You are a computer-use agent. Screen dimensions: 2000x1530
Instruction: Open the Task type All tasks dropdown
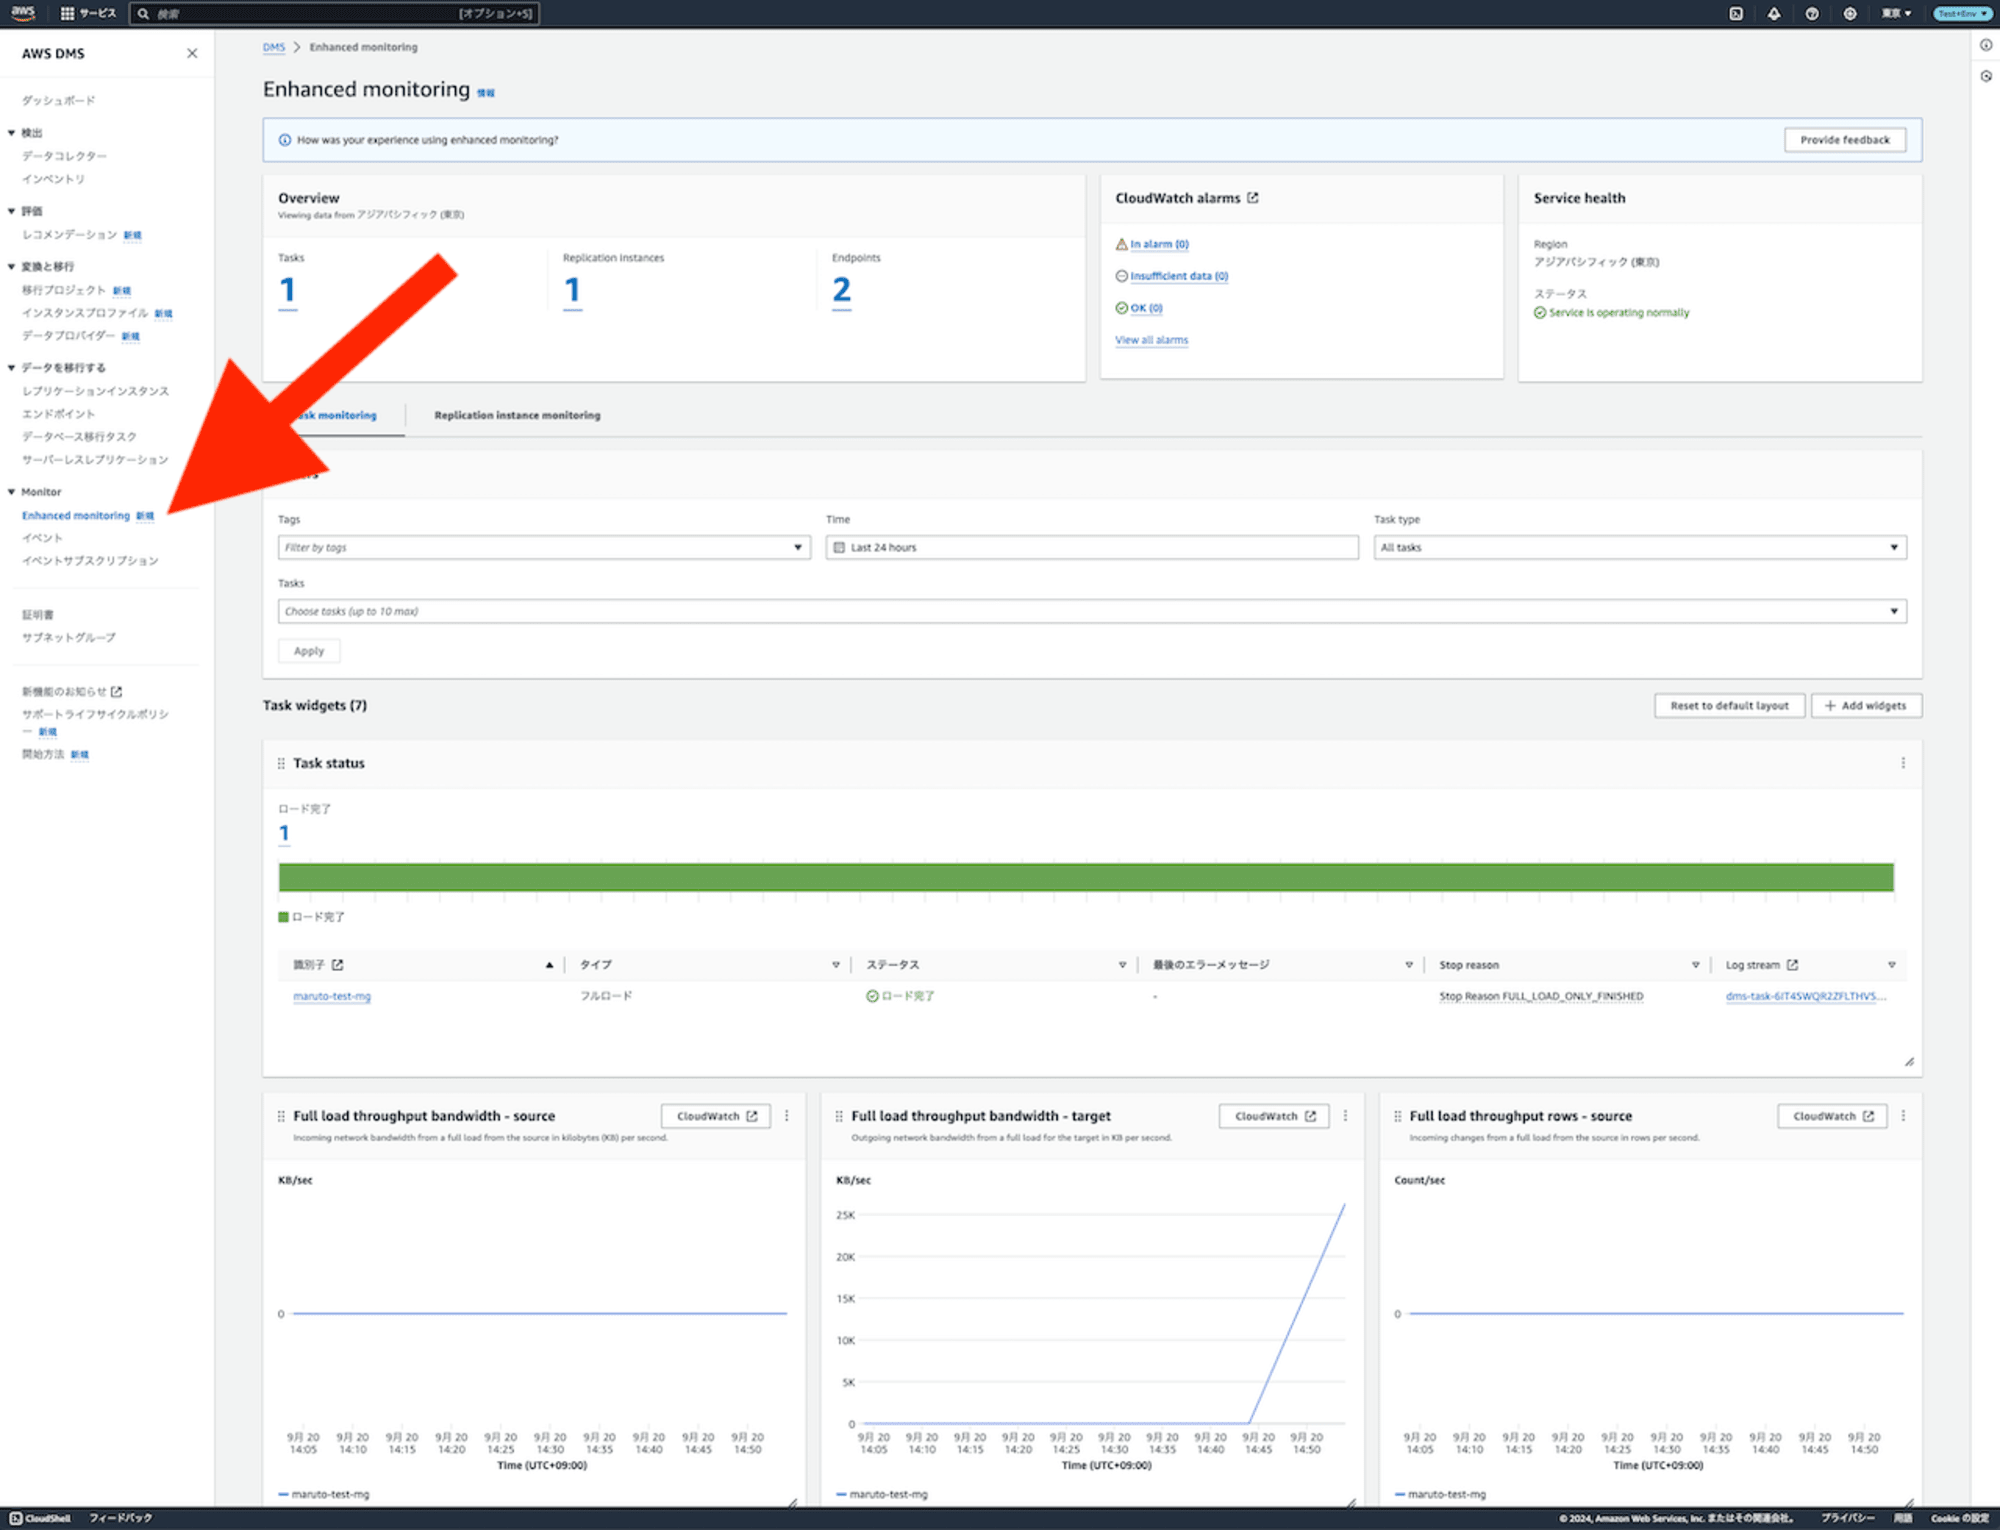coord(1640,548)
